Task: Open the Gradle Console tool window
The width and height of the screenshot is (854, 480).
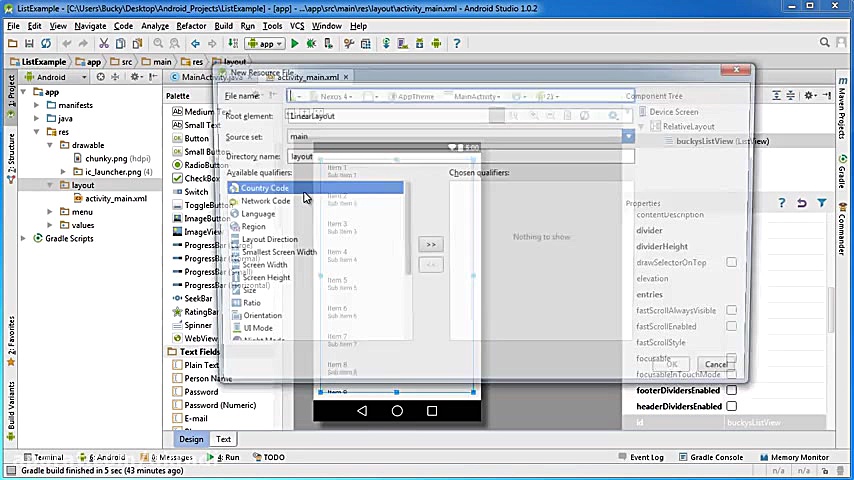Action: click(711, 457)
